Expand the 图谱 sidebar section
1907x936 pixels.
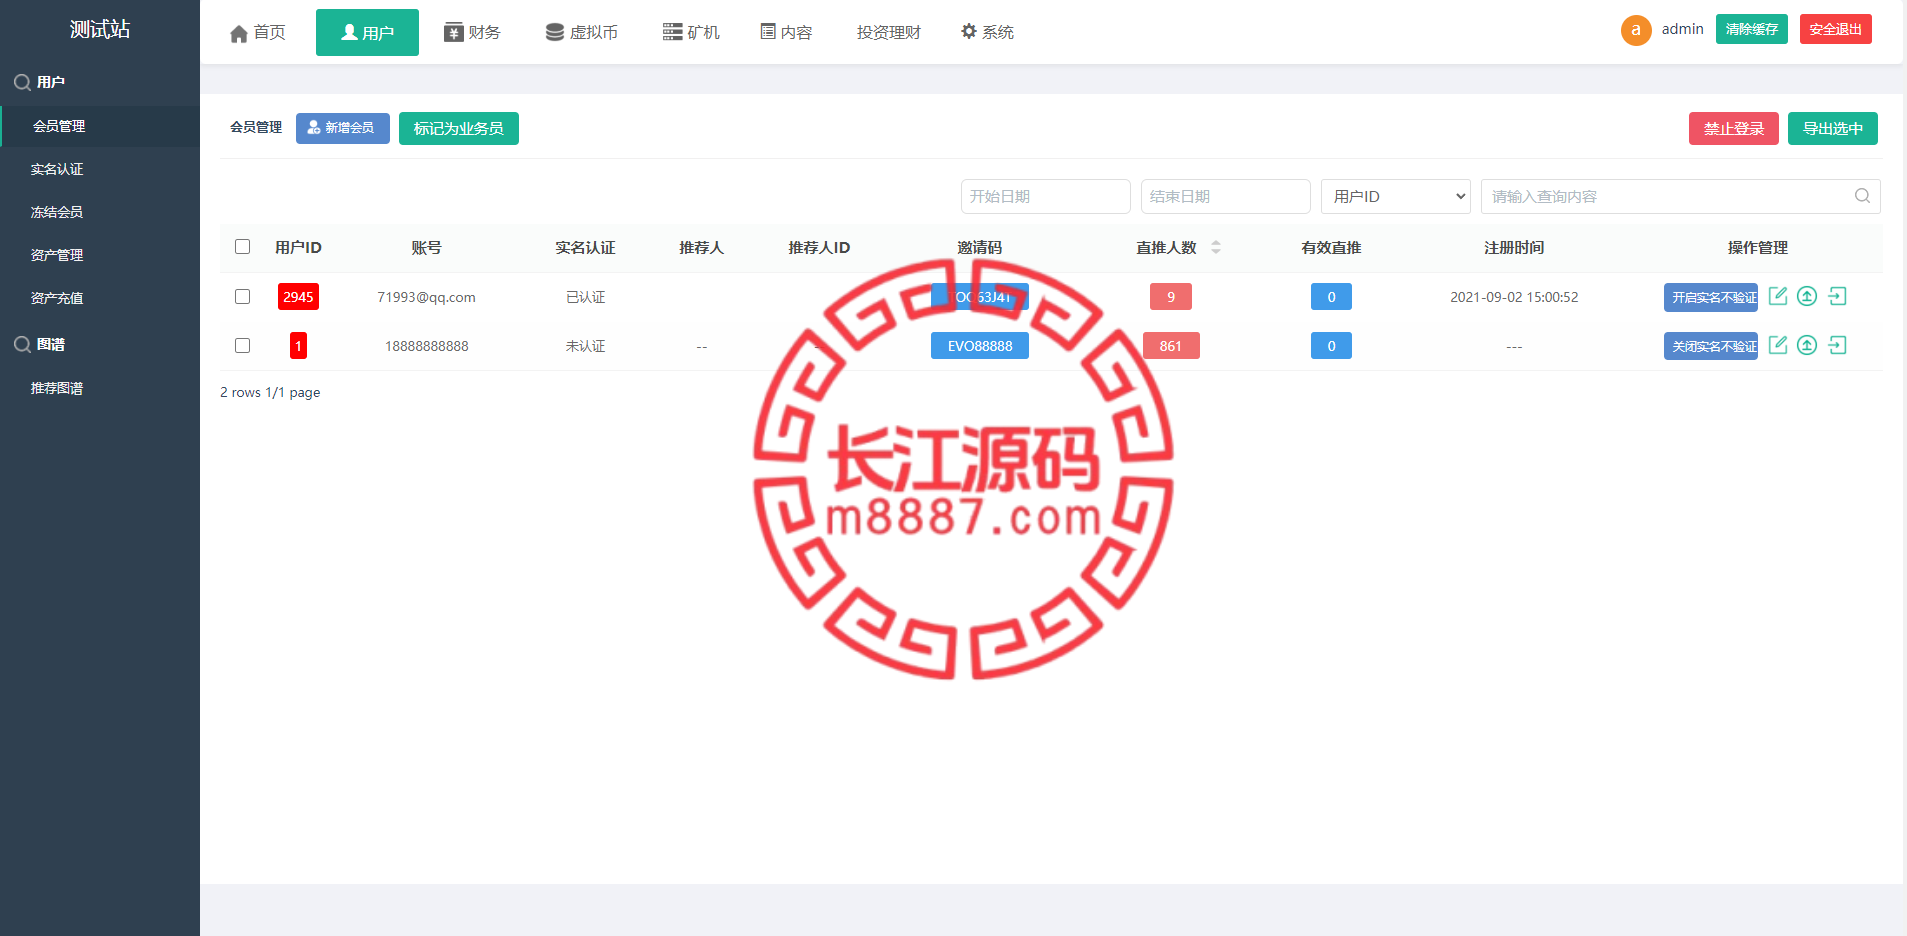click(40, 344)
